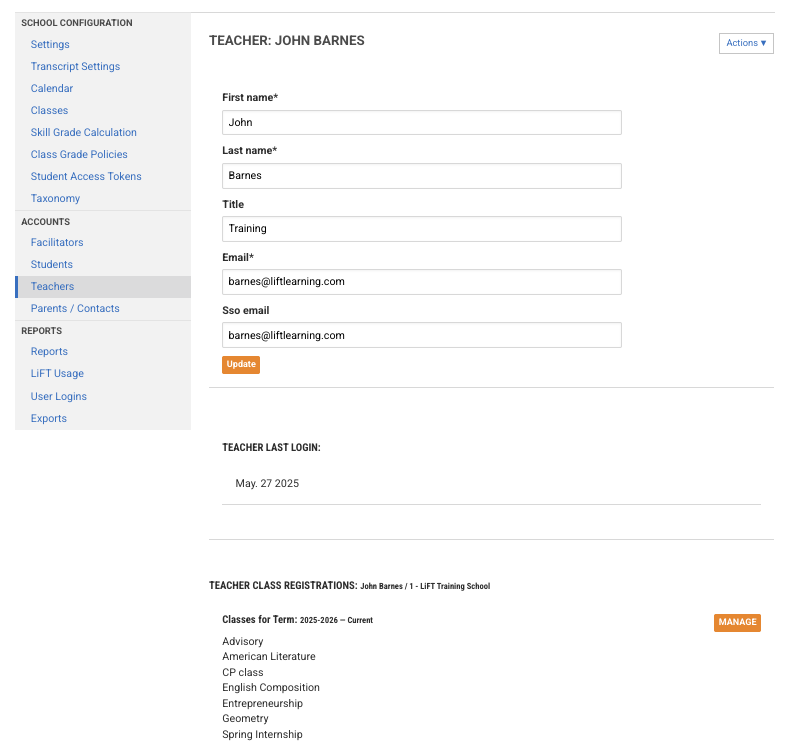Open the Actions dropdown menu
The height and width of the screenshot is (752, 801).
[745, 43]
